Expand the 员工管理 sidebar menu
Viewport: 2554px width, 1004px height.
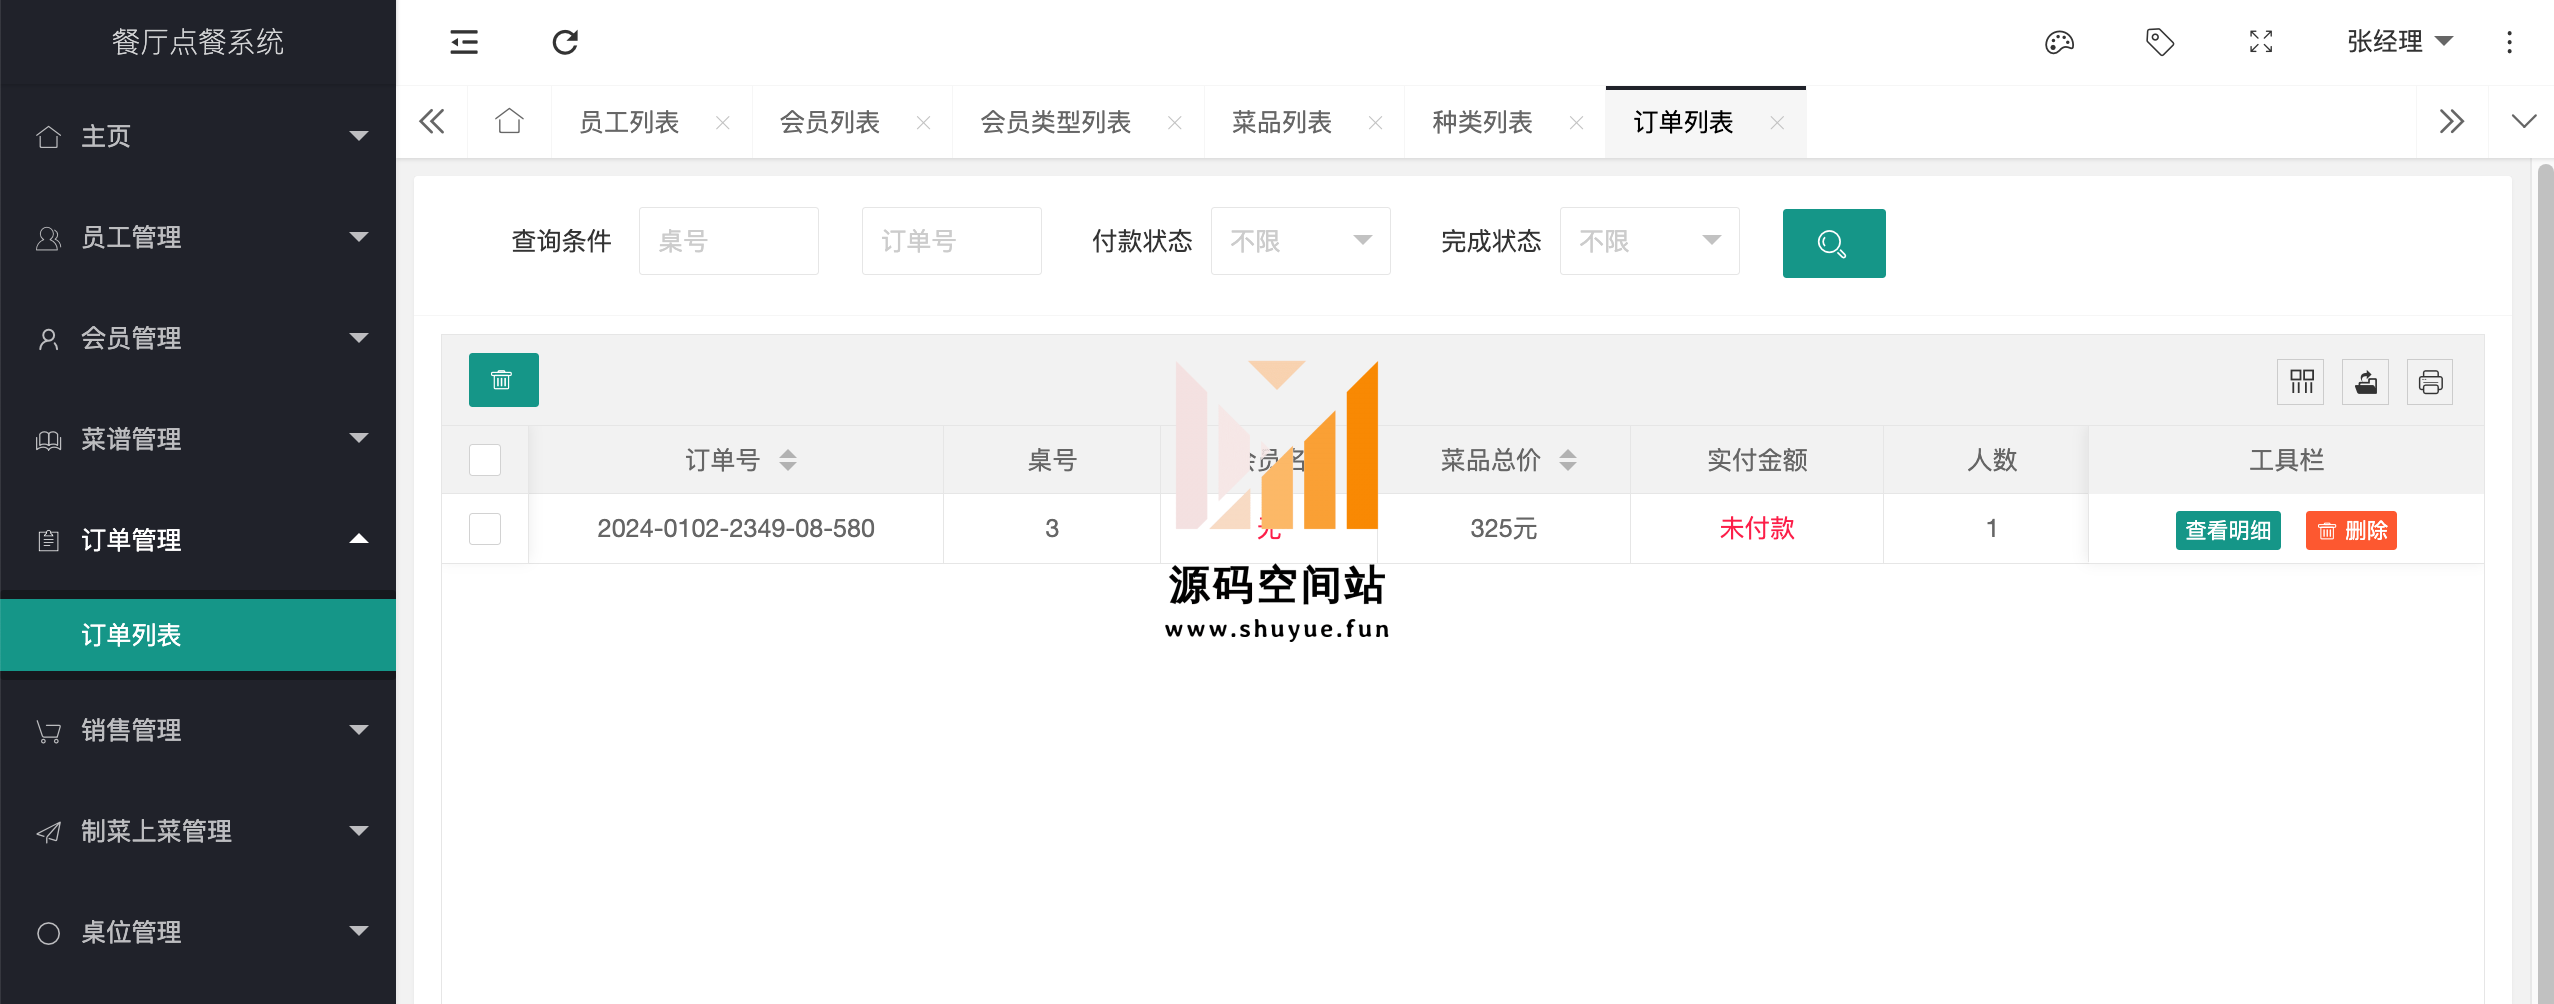click(198, 237)
